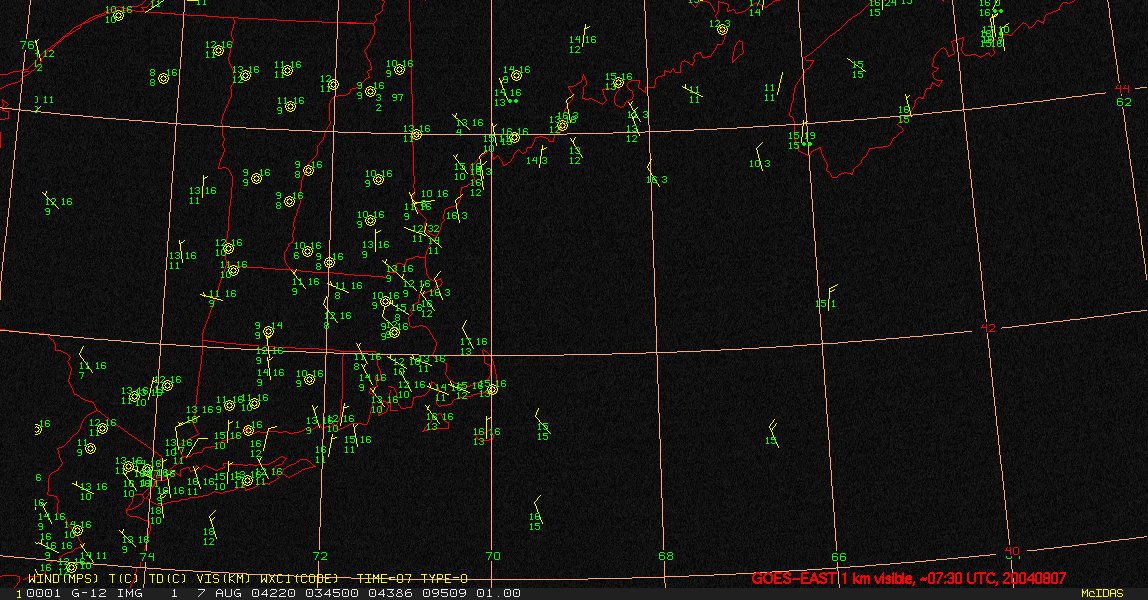Click the TYPE=0 legend text
Screen dimensions: 1148x600
coord(444,579)
